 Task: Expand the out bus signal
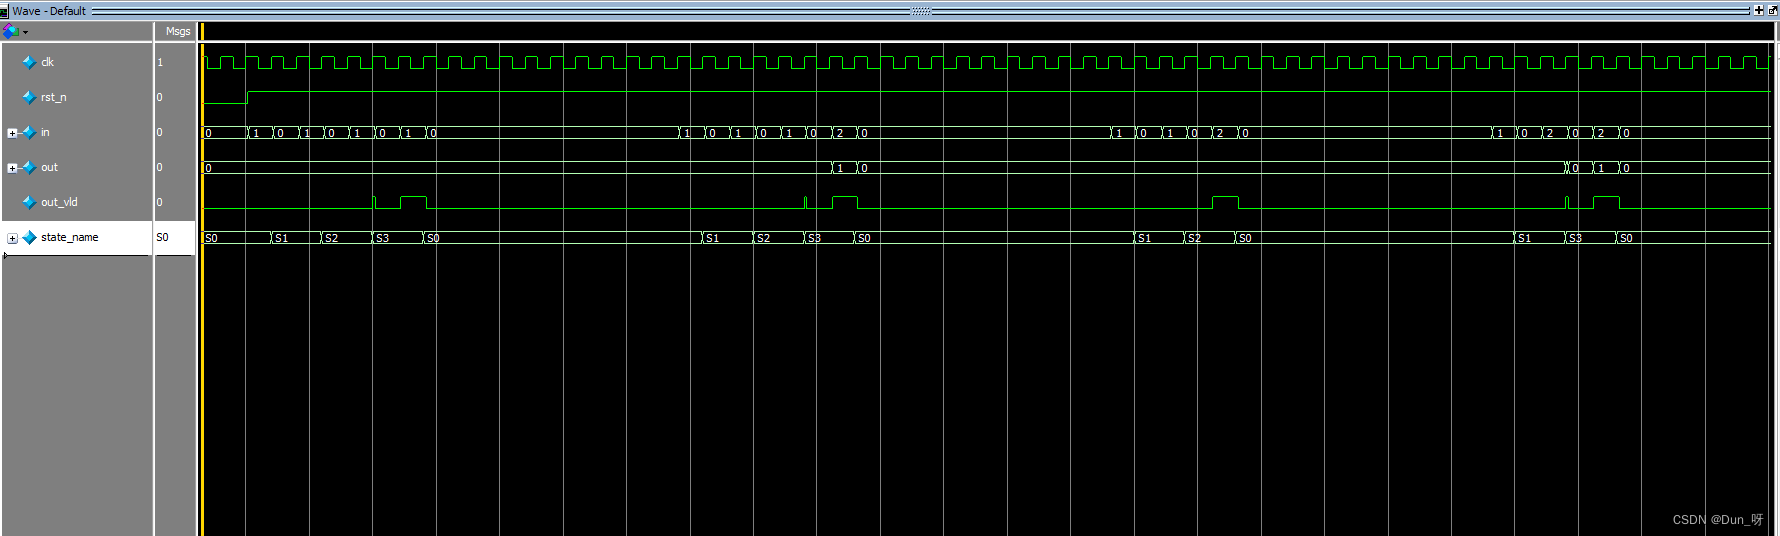pos(12,168)
